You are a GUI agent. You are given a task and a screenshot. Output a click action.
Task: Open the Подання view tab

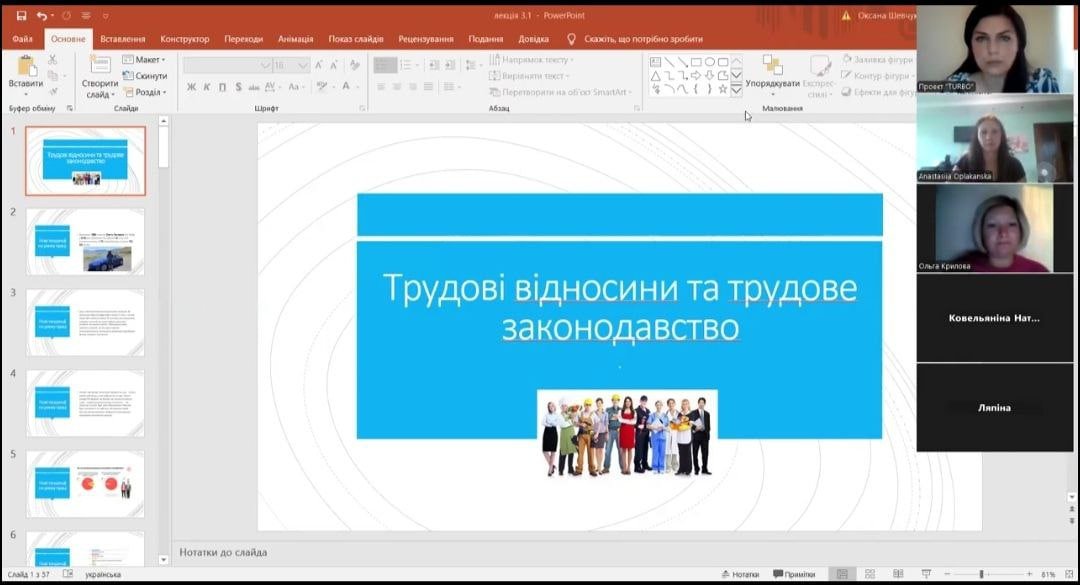coord(486,39)
